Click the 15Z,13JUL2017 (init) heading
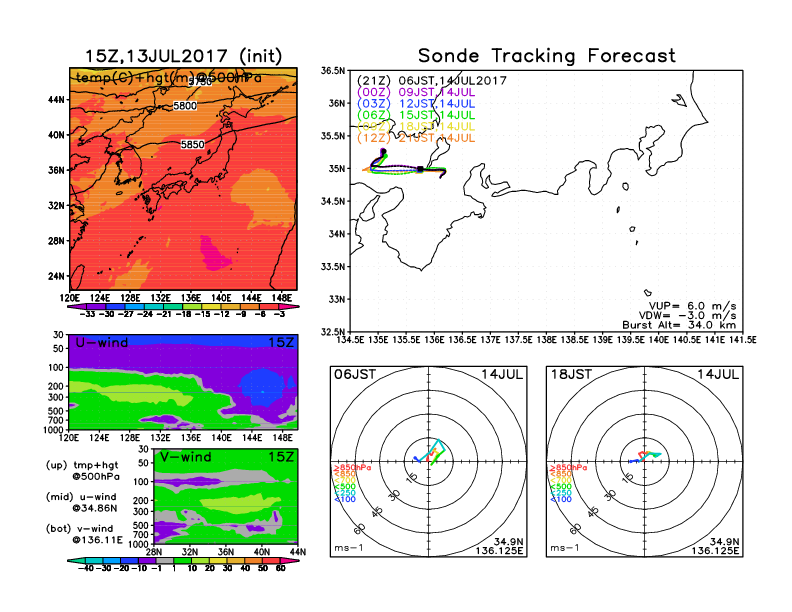This screenshot has height=612, width=792. 184,56
